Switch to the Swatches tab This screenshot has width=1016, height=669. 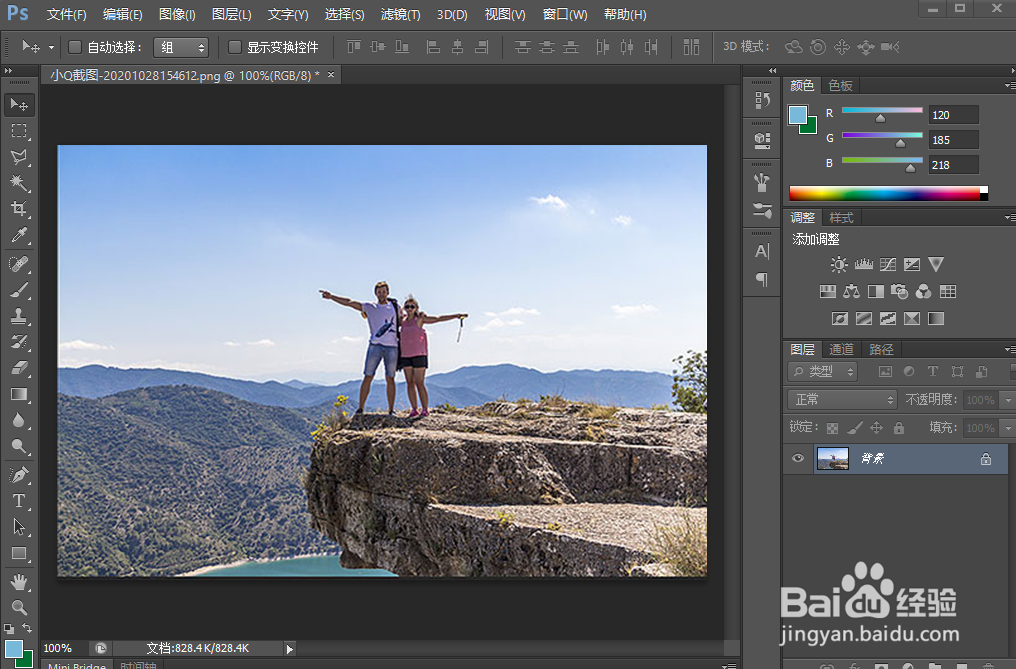tap(840, 86)
